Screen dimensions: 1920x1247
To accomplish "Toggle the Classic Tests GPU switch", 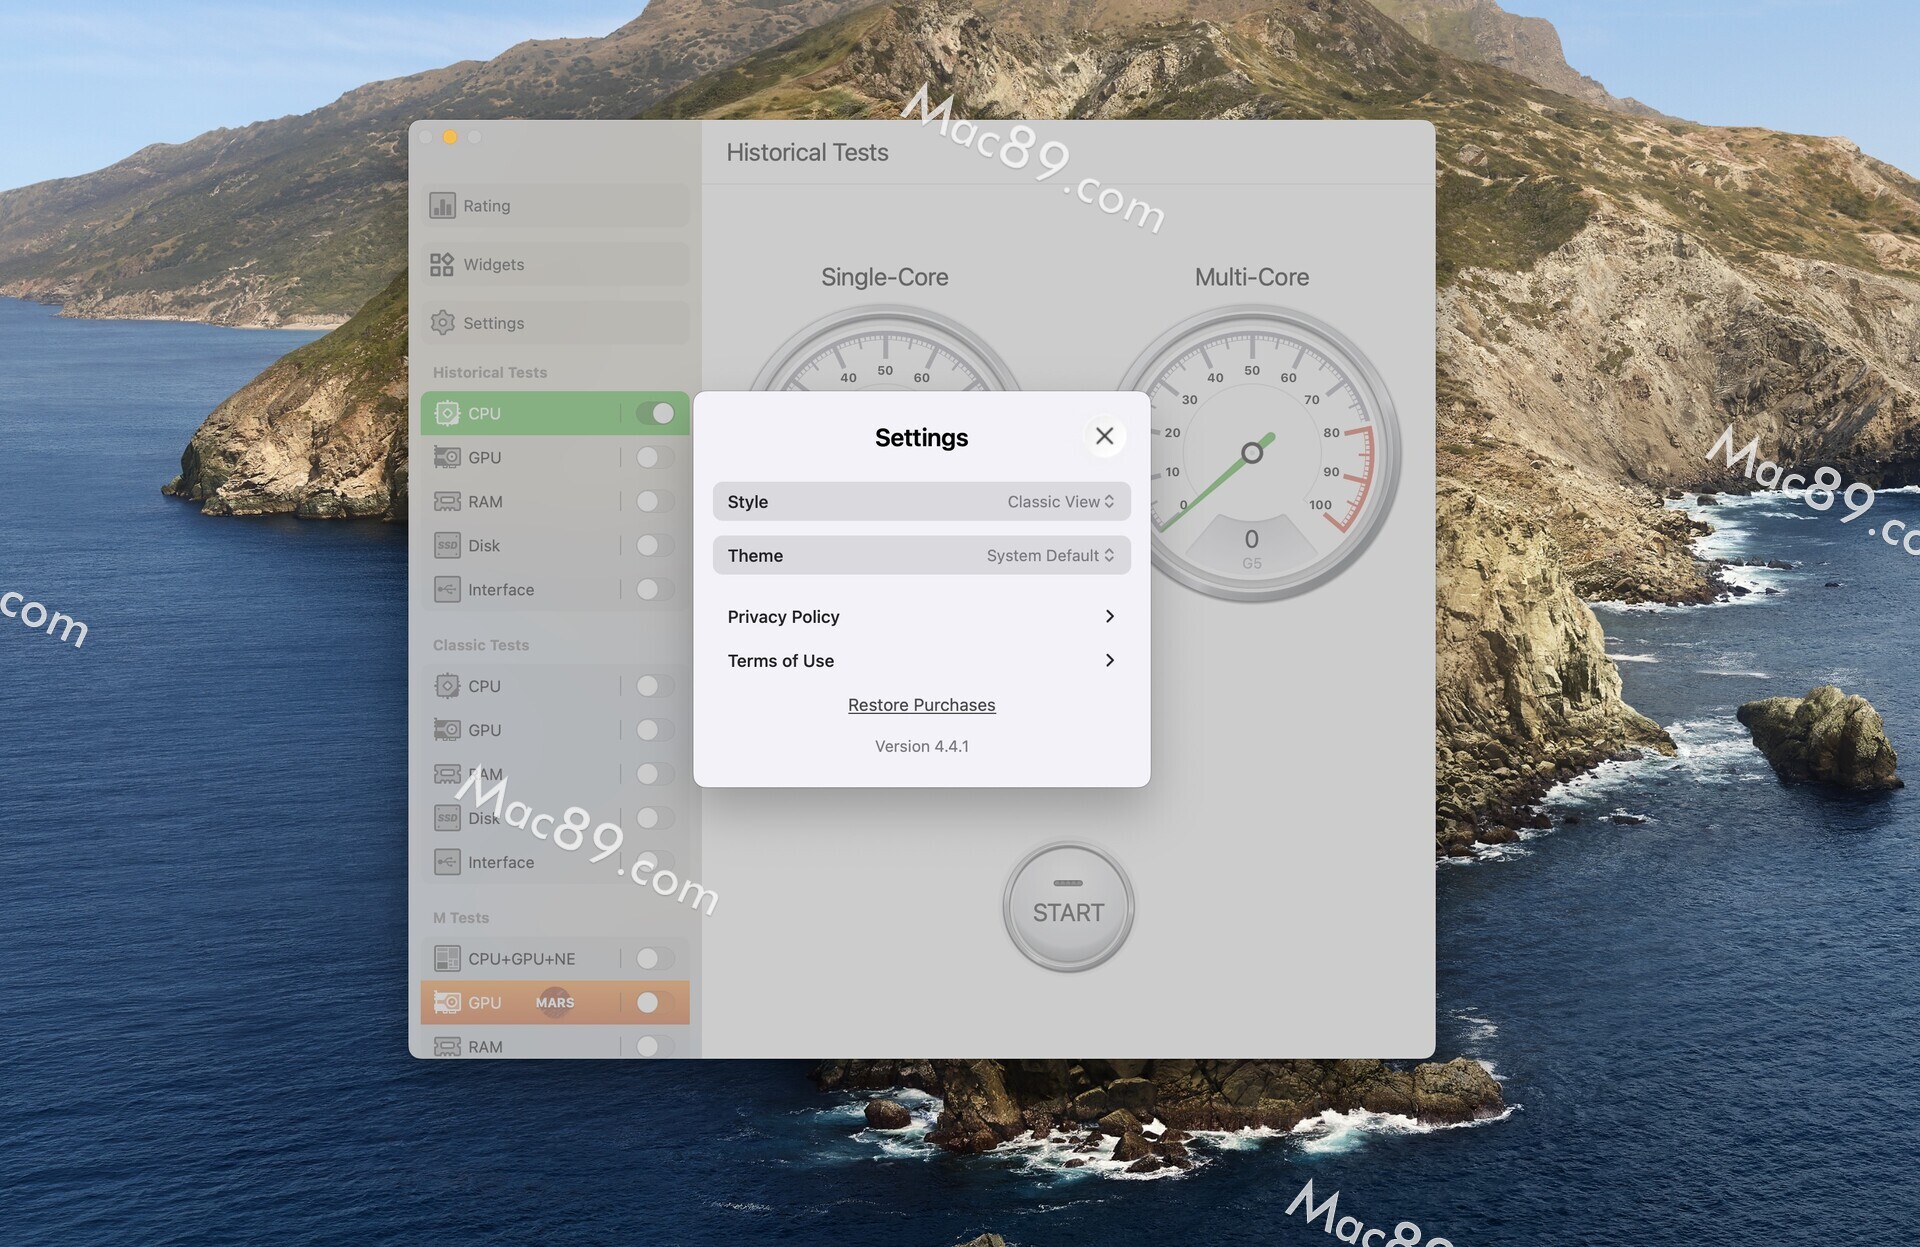I will [655, 730].
